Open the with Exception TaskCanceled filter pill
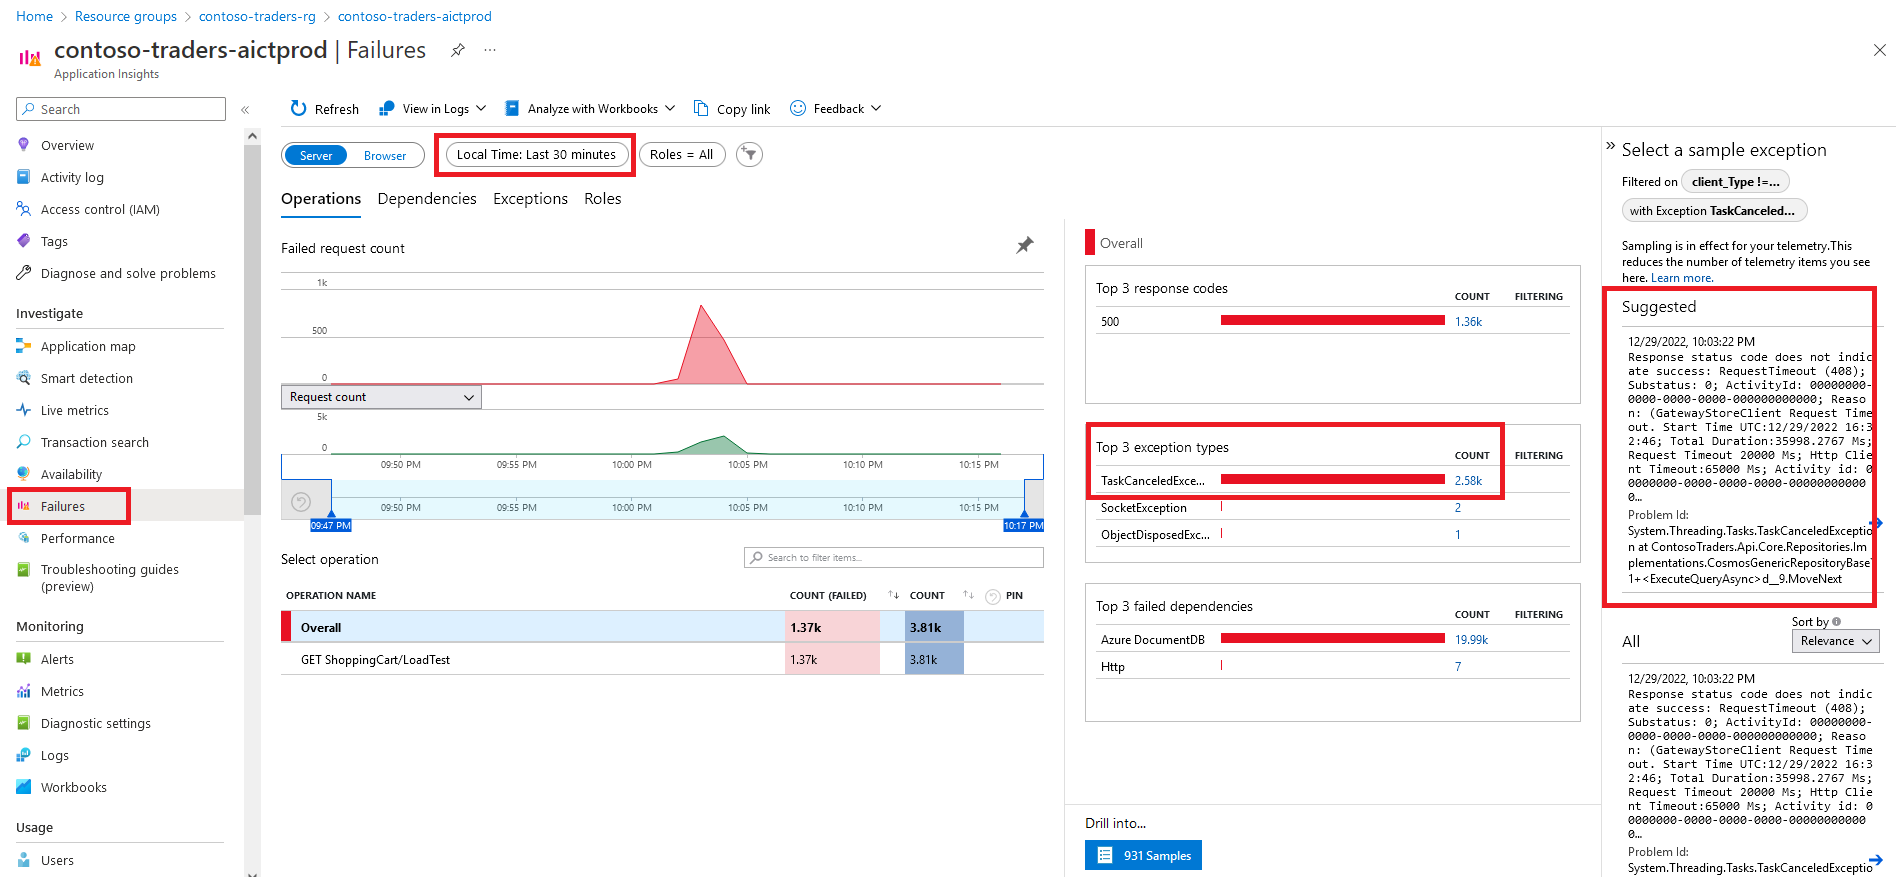Viewport: 1899px width, 877px height. [x=1714, y=210]
